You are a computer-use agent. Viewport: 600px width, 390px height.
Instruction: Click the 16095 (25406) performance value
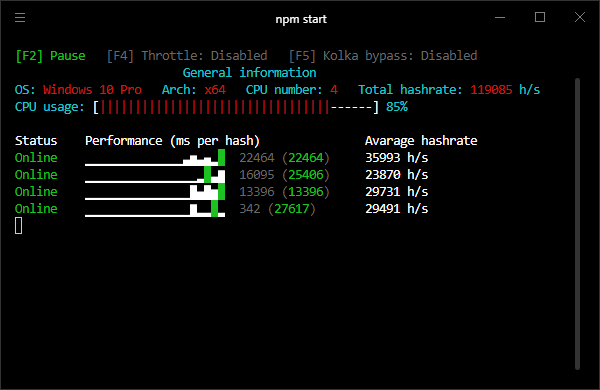284,175
